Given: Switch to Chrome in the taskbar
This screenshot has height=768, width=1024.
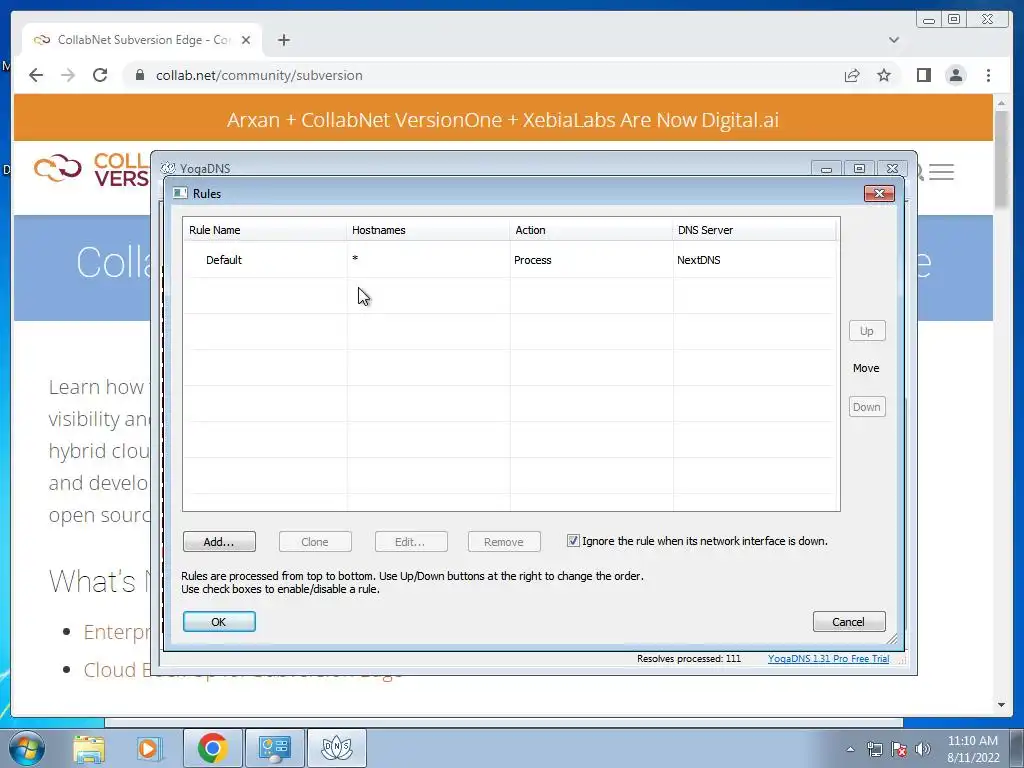Looking at the screenshot, I should point(213,748).
